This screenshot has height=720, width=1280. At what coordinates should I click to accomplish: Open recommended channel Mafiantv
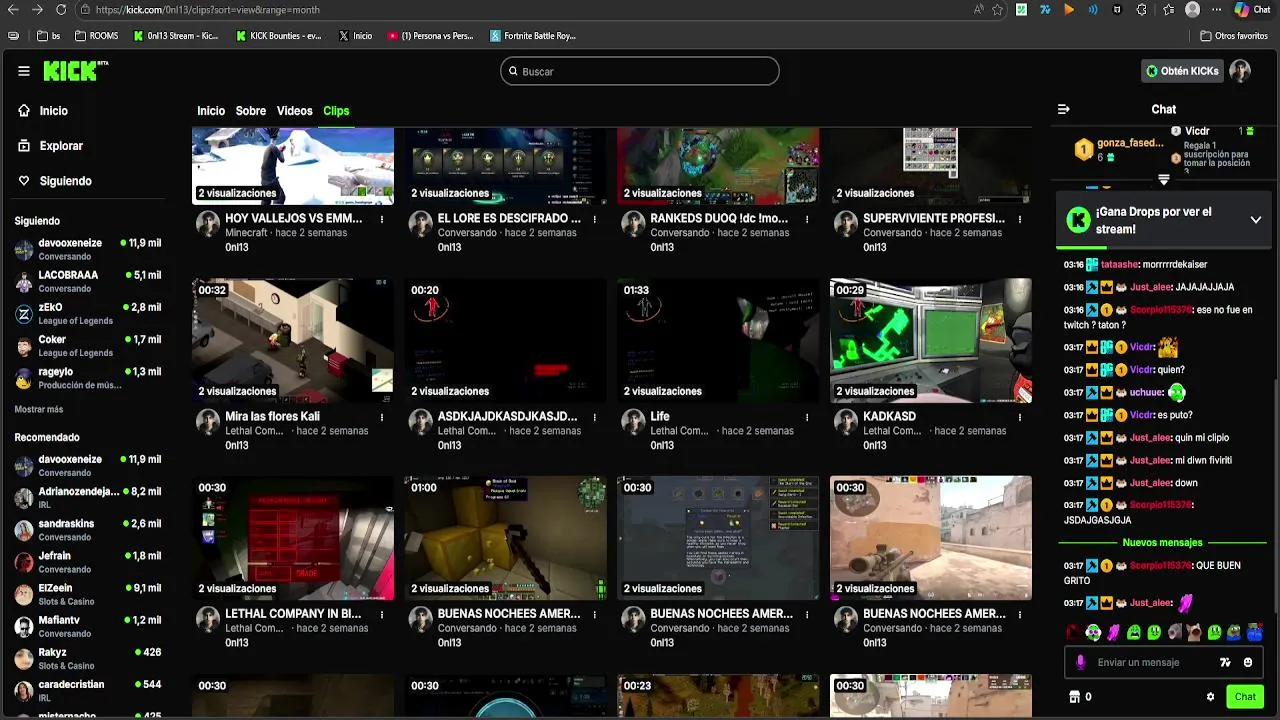click(88, 626)
